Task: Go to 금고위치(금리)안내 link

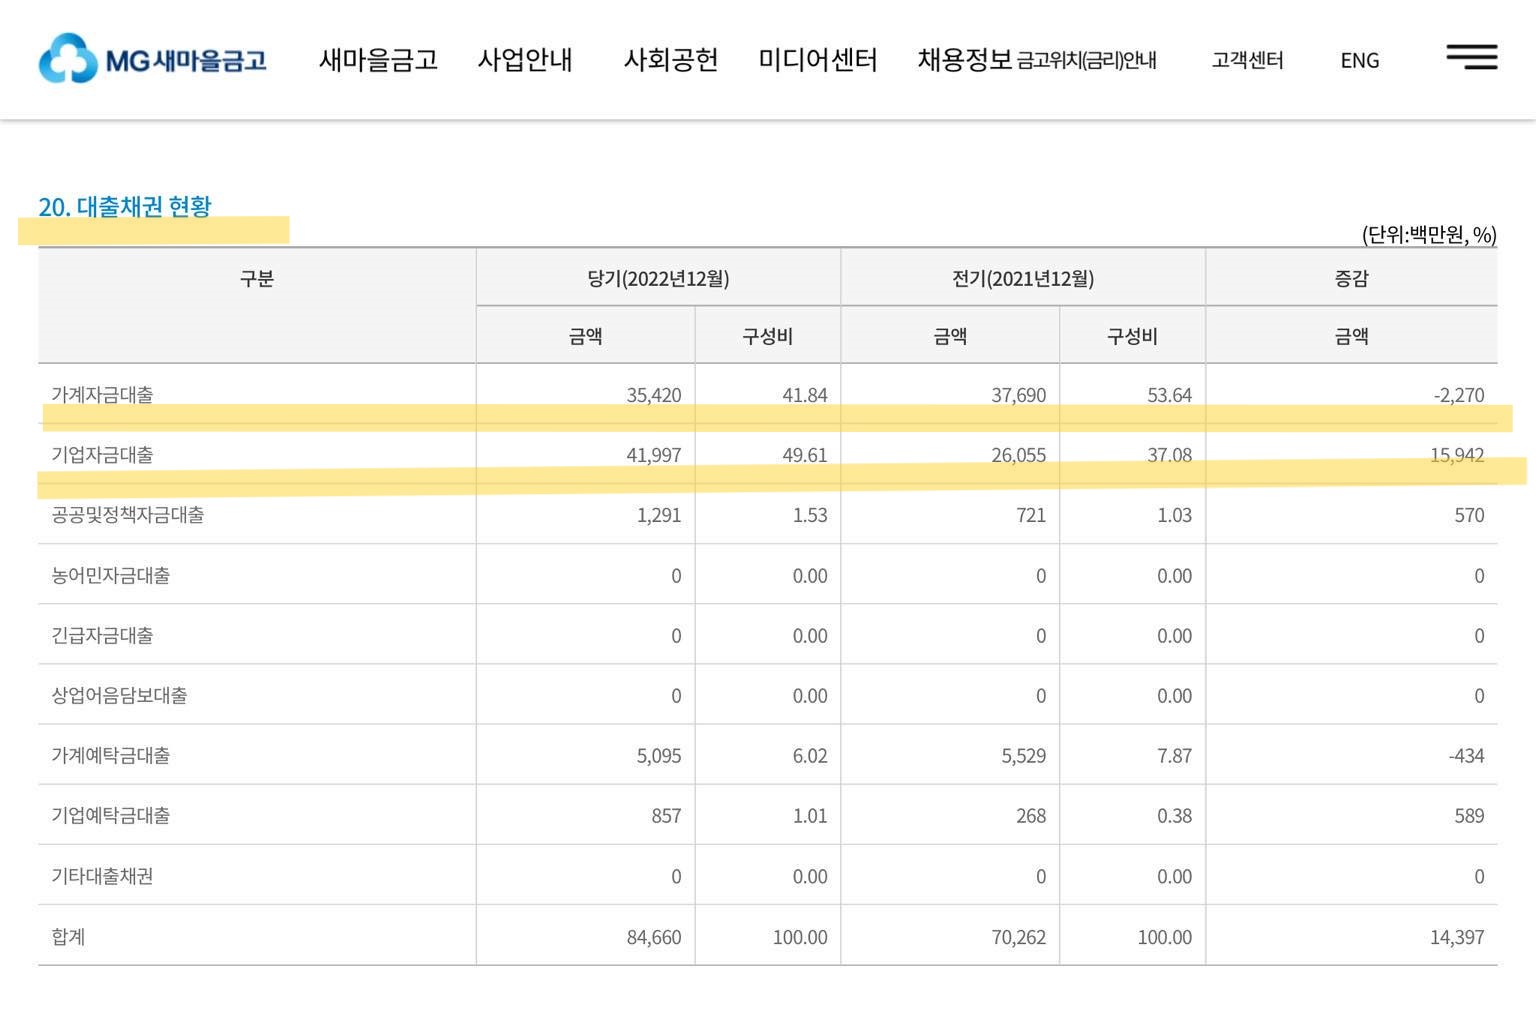Action: (1087, 61)
